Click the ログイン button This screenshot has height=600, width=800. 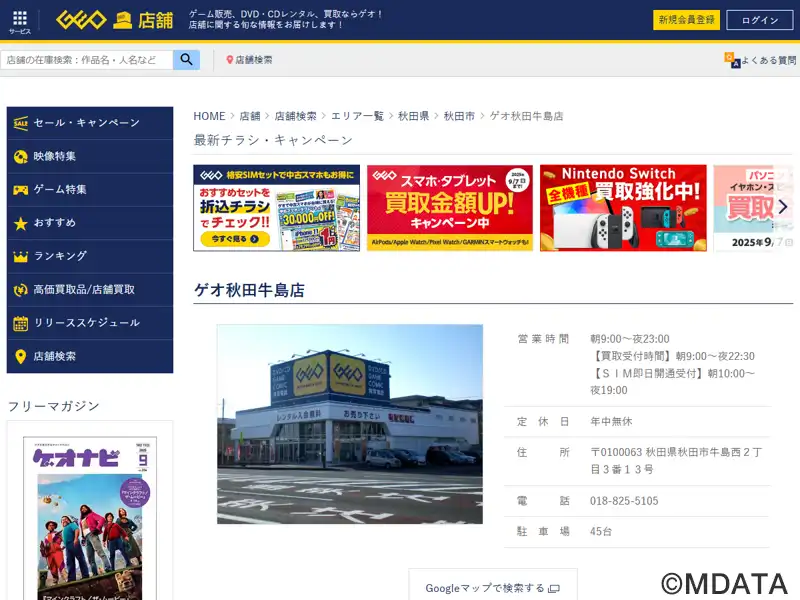click(x=760, y=20)
